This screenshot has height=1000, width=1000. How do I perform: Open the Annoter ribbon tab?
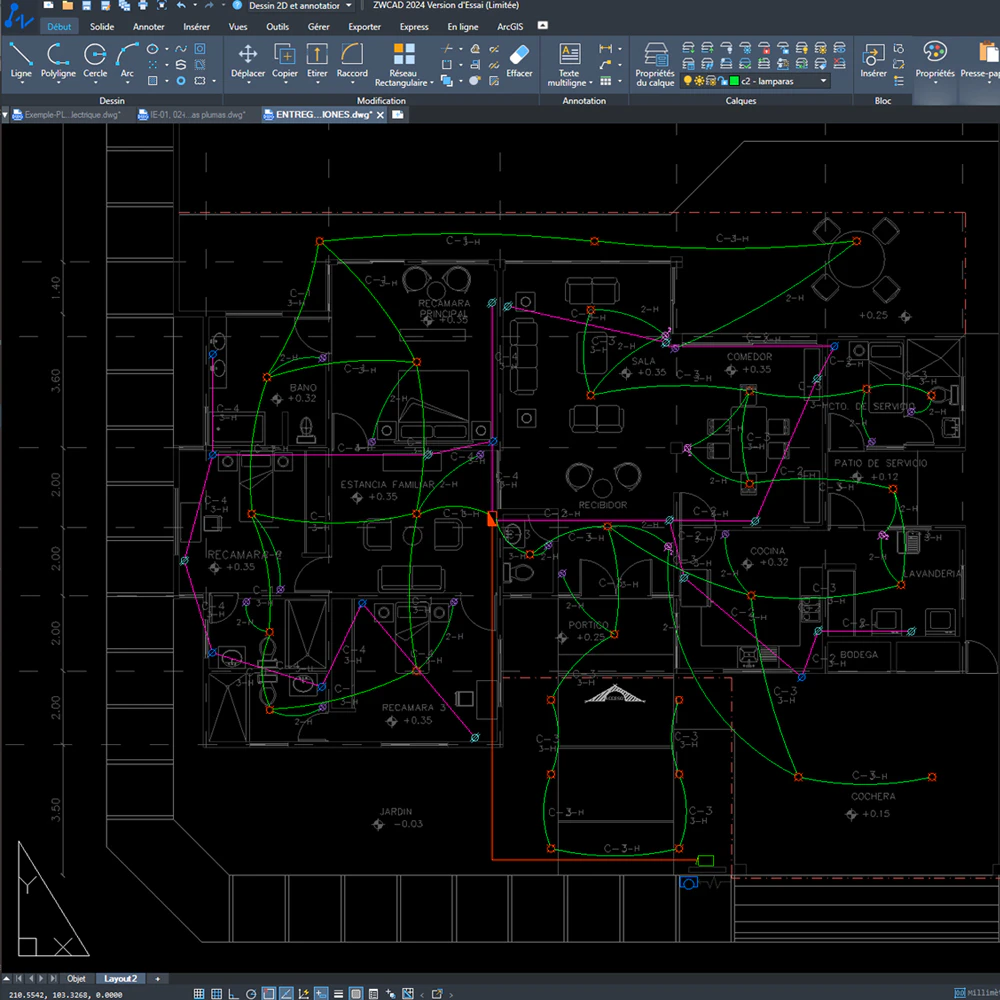pos(149,27)
